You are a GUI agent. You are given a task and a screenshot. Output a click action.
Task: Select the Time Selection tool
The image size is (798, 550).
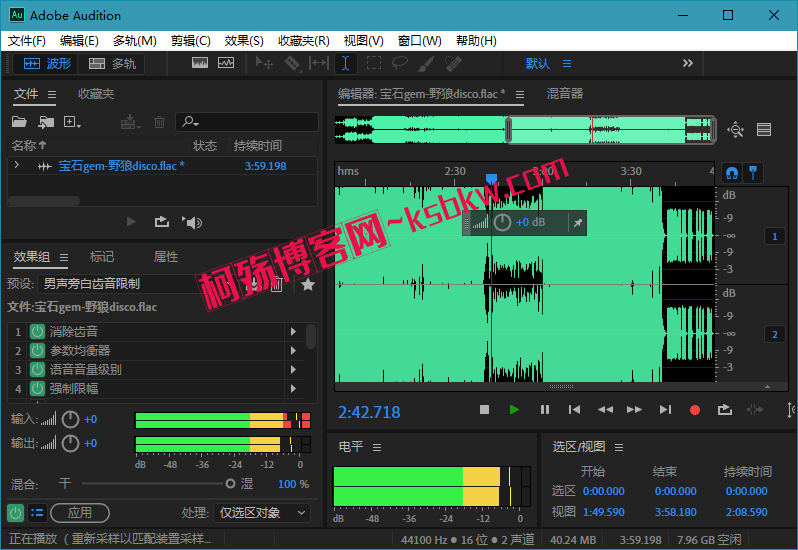[x=346, y=63]
